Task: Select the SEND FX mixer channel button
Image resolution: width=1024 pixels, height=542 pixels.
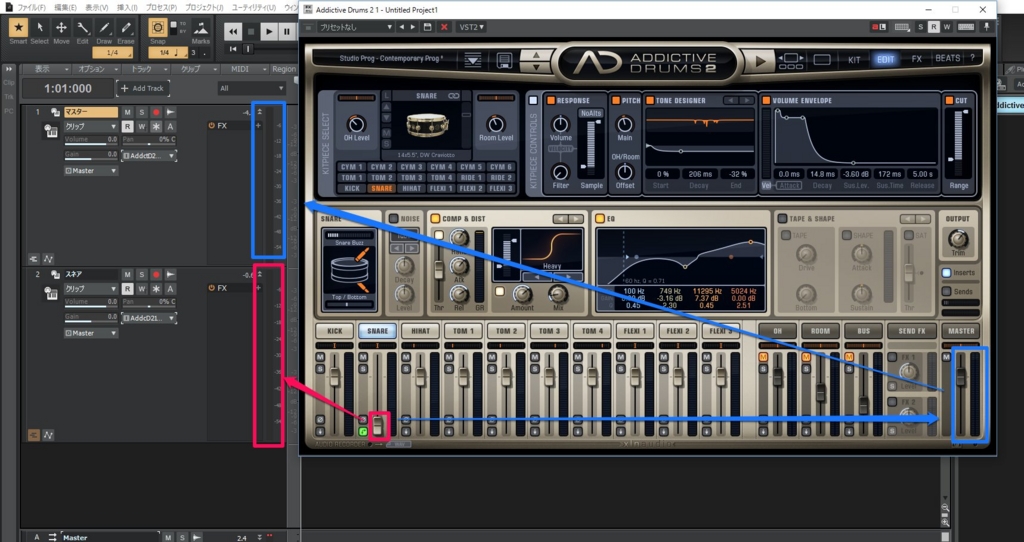Action: (x=912, y=331)
